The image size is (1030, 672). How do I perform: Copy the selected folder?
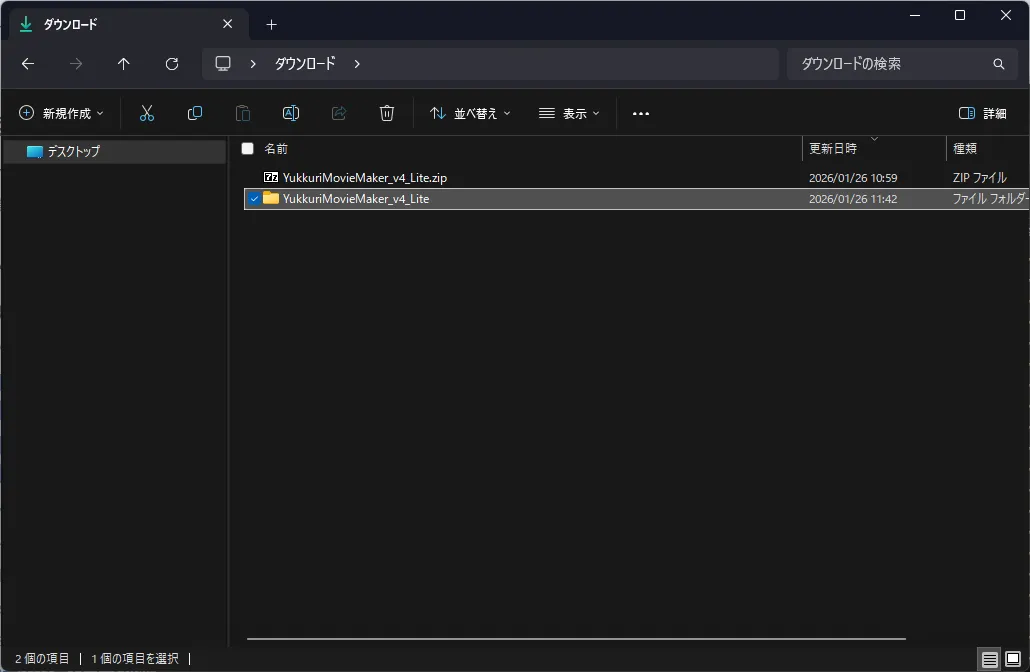(x=194, y=113)
